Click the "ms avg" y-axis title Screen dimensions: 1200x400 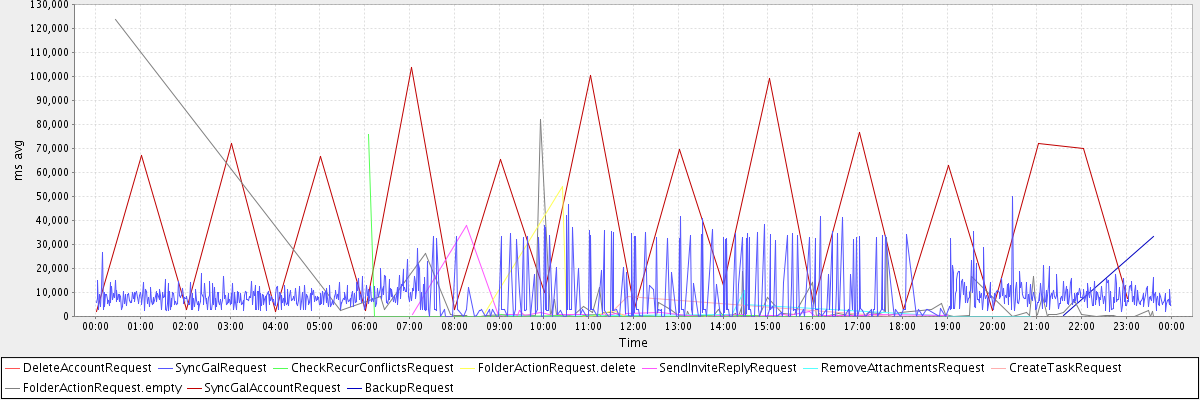click(x=19, y=160)
